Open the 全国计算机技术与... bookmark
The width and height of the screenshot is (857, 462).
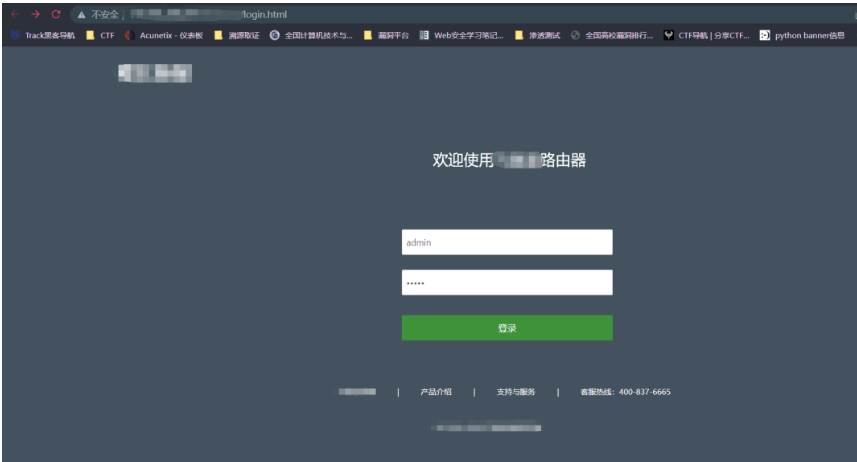click(x=311, y=36)
